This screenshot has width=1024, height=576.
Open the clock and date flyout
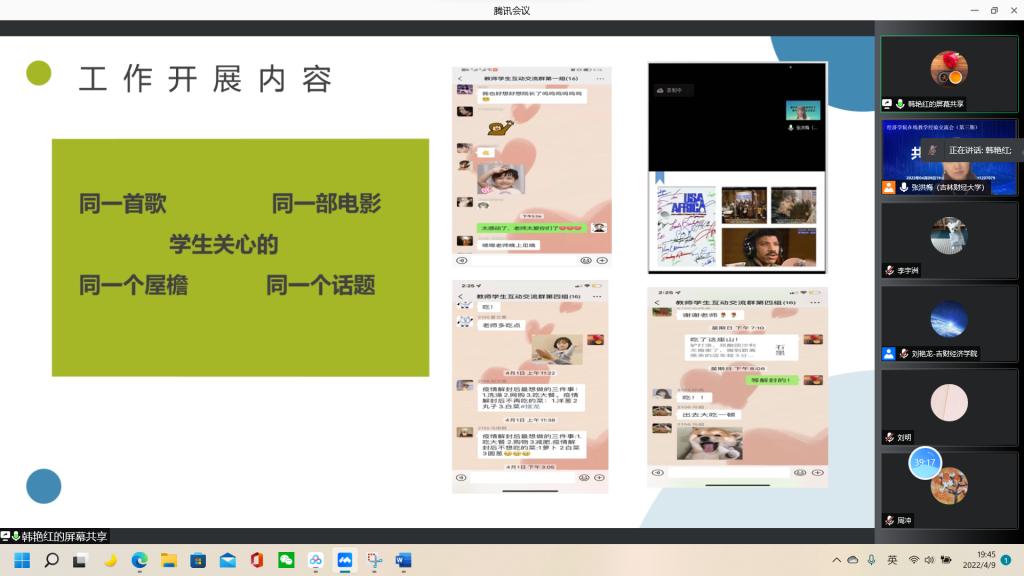986,560
